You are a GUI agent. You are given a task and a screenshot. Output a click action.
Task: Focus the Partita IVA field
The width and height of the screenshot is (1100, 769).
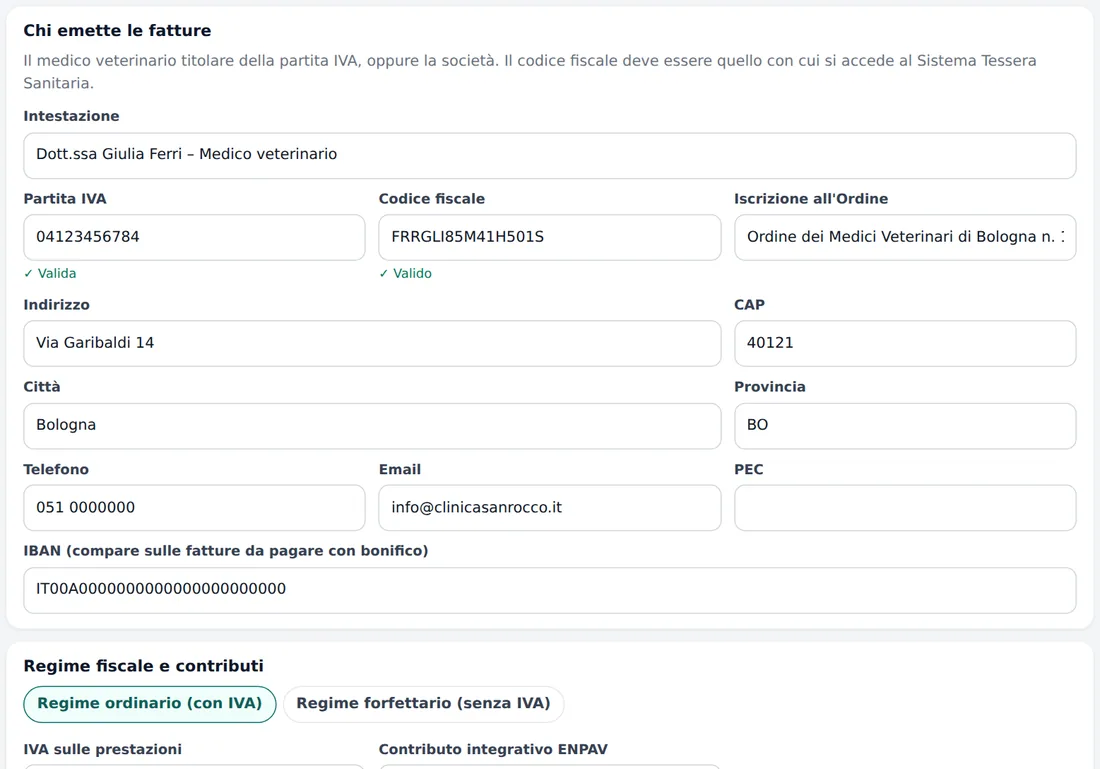pos(194,237)
